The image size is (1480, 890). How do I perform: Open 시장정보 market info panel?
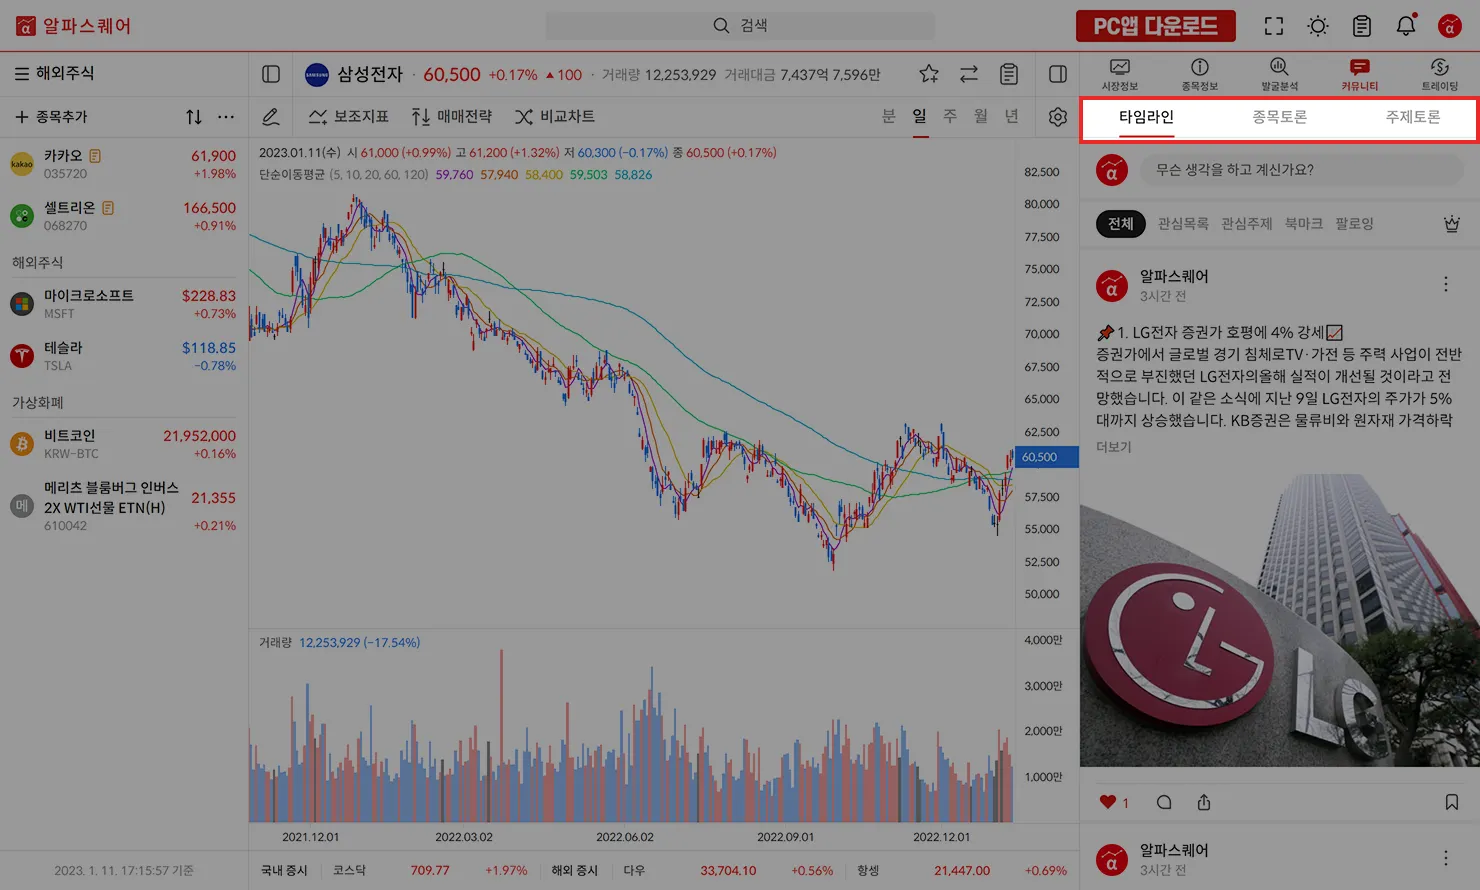[1120, 75]
